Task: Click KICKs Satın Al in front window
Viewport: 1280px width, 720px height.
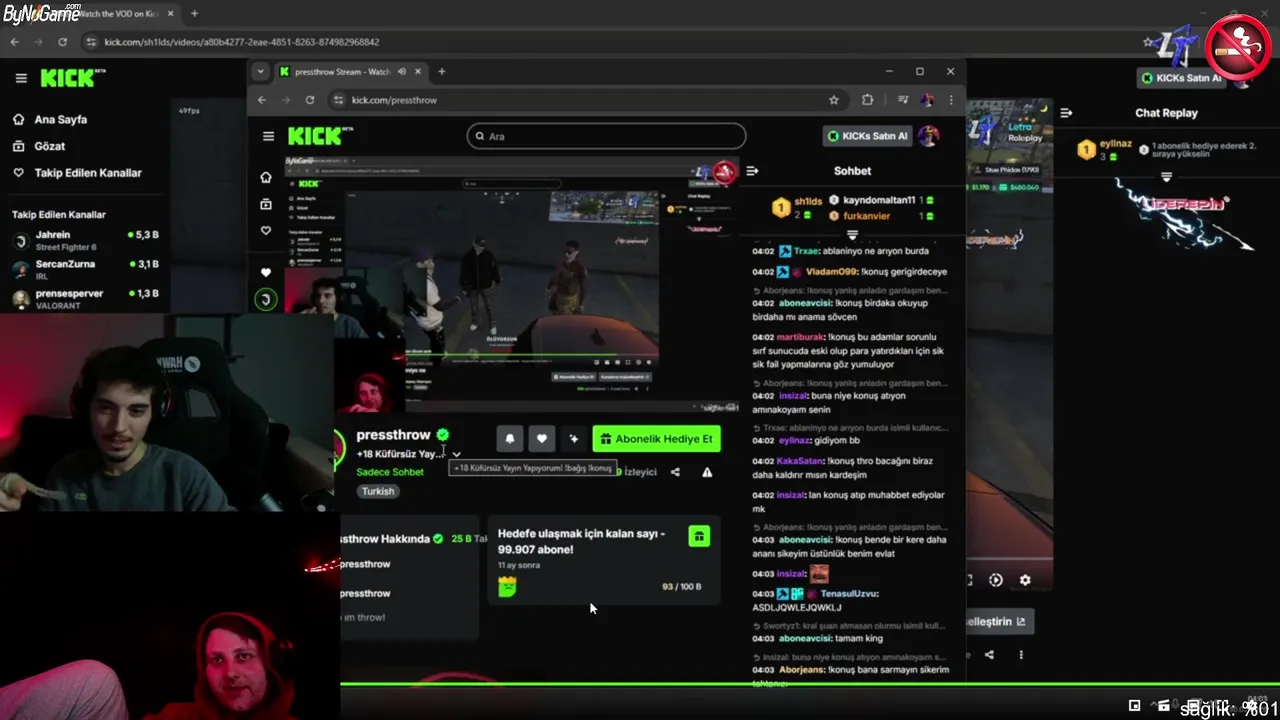Action: point(867,136)
